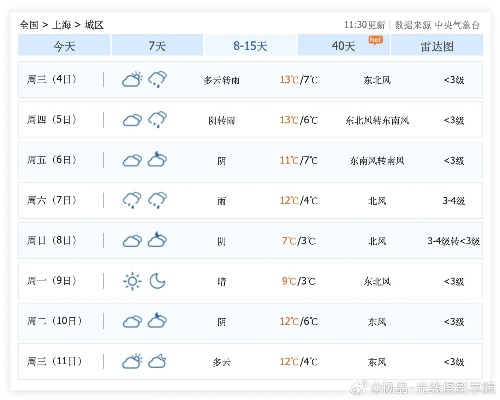
Task: Click the night rain icon for 周四 5日
Action: (157, 120)
